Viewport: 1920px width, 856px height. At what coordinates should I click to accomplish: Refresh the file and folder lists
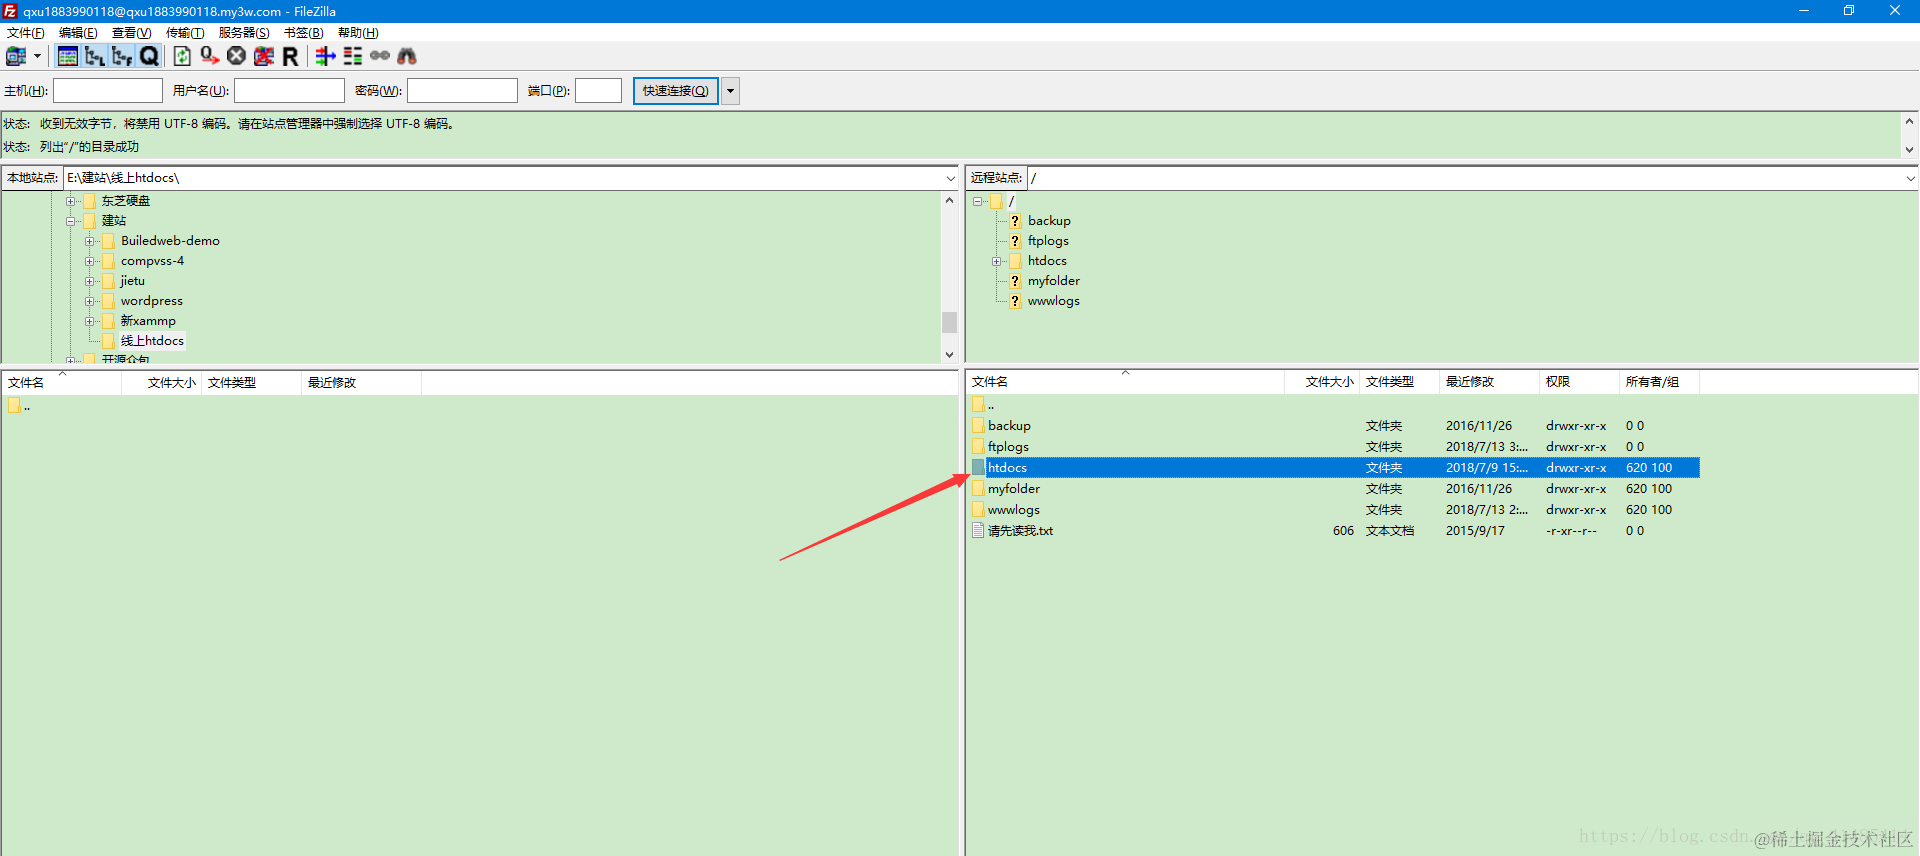pyautogui.click(x=182, y=56)
